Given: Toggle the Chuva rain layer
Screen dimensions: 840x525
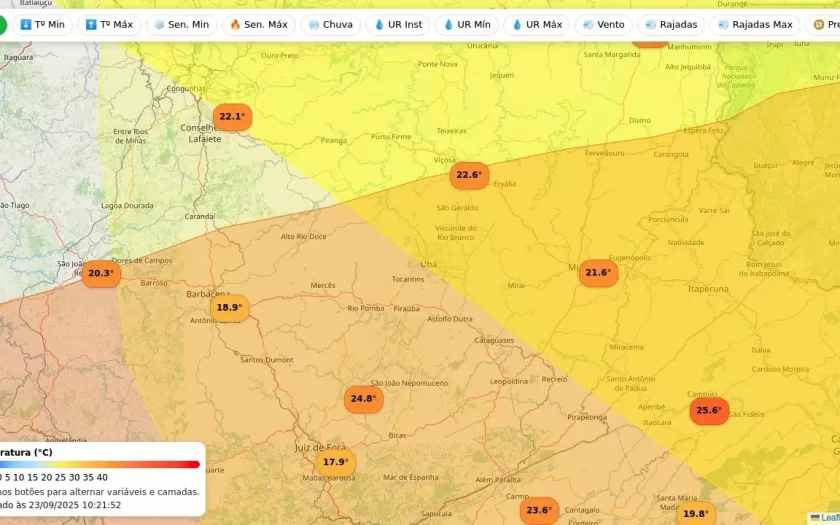Looking at the screenshot, I should click(331, 24).
